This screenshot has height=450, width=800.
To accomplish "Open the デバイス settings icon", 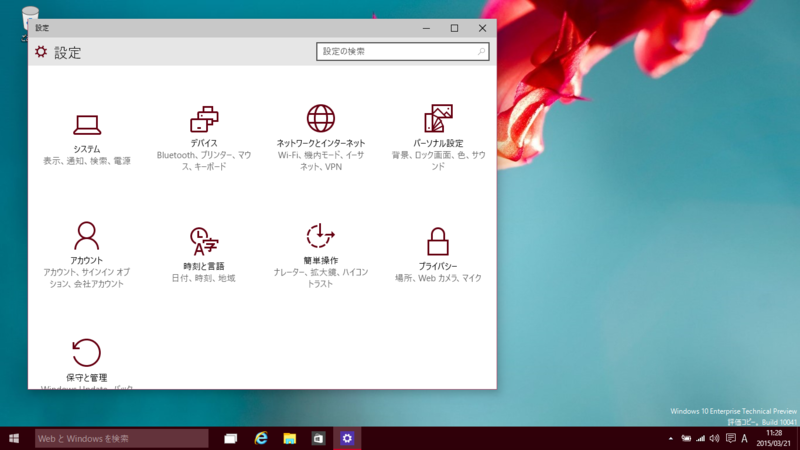I will tap(204, 119).
